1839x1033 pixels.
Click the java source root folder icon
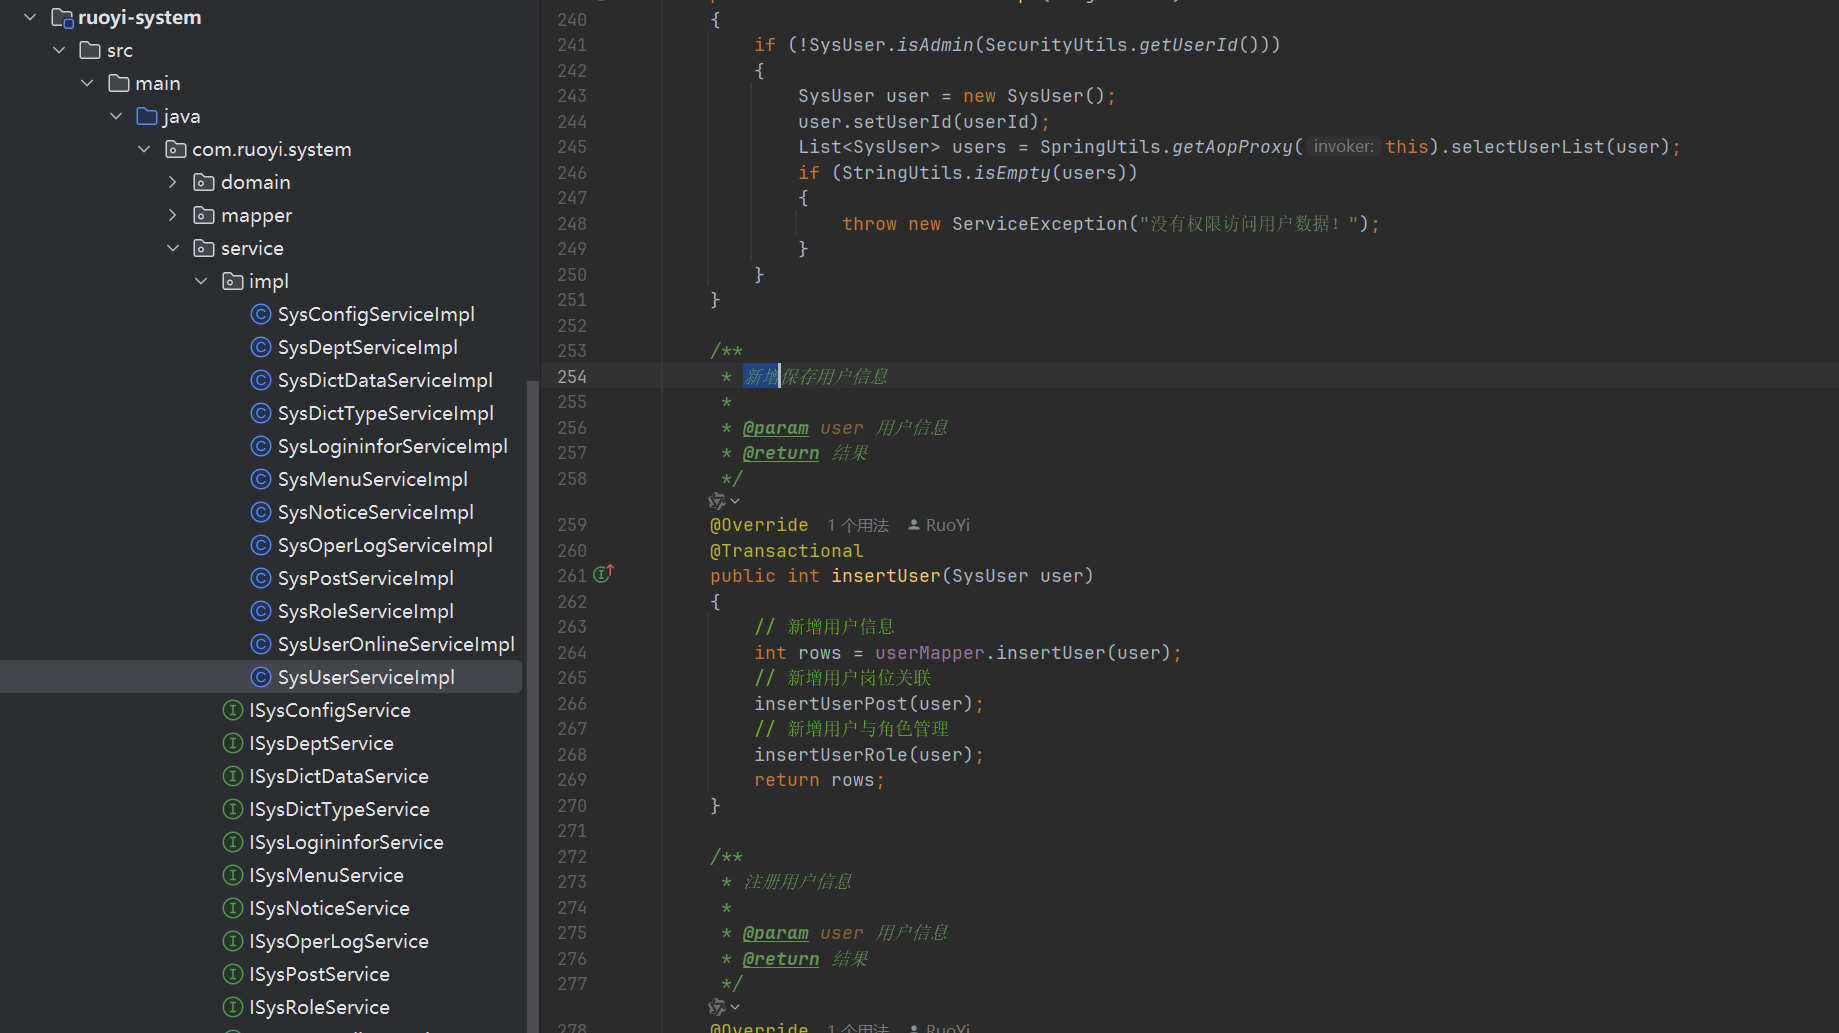pos(147,116)
